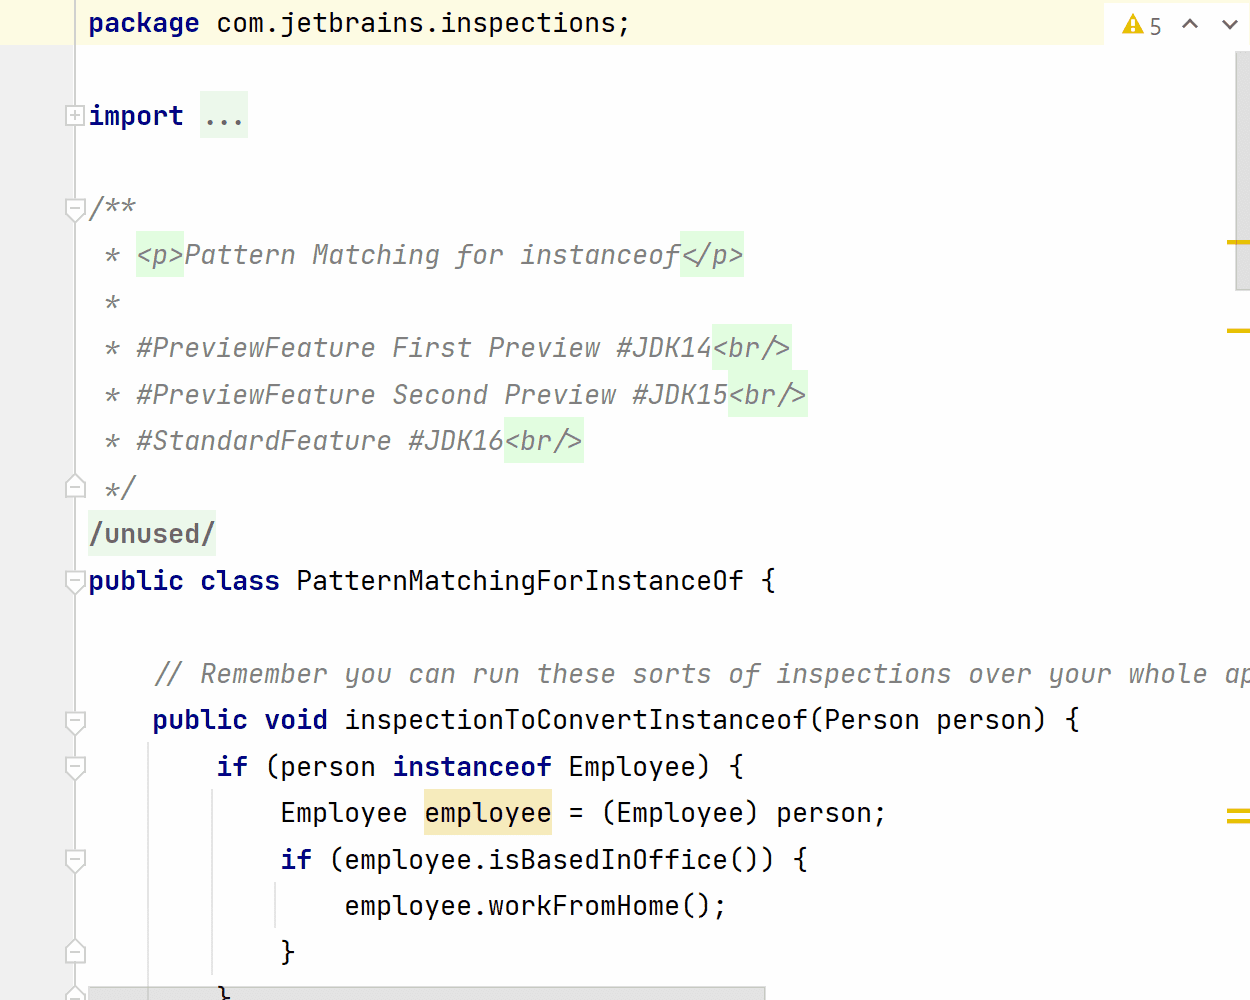
Task: Collapse Javadoc at the closing marker
Action: point(75,487)
